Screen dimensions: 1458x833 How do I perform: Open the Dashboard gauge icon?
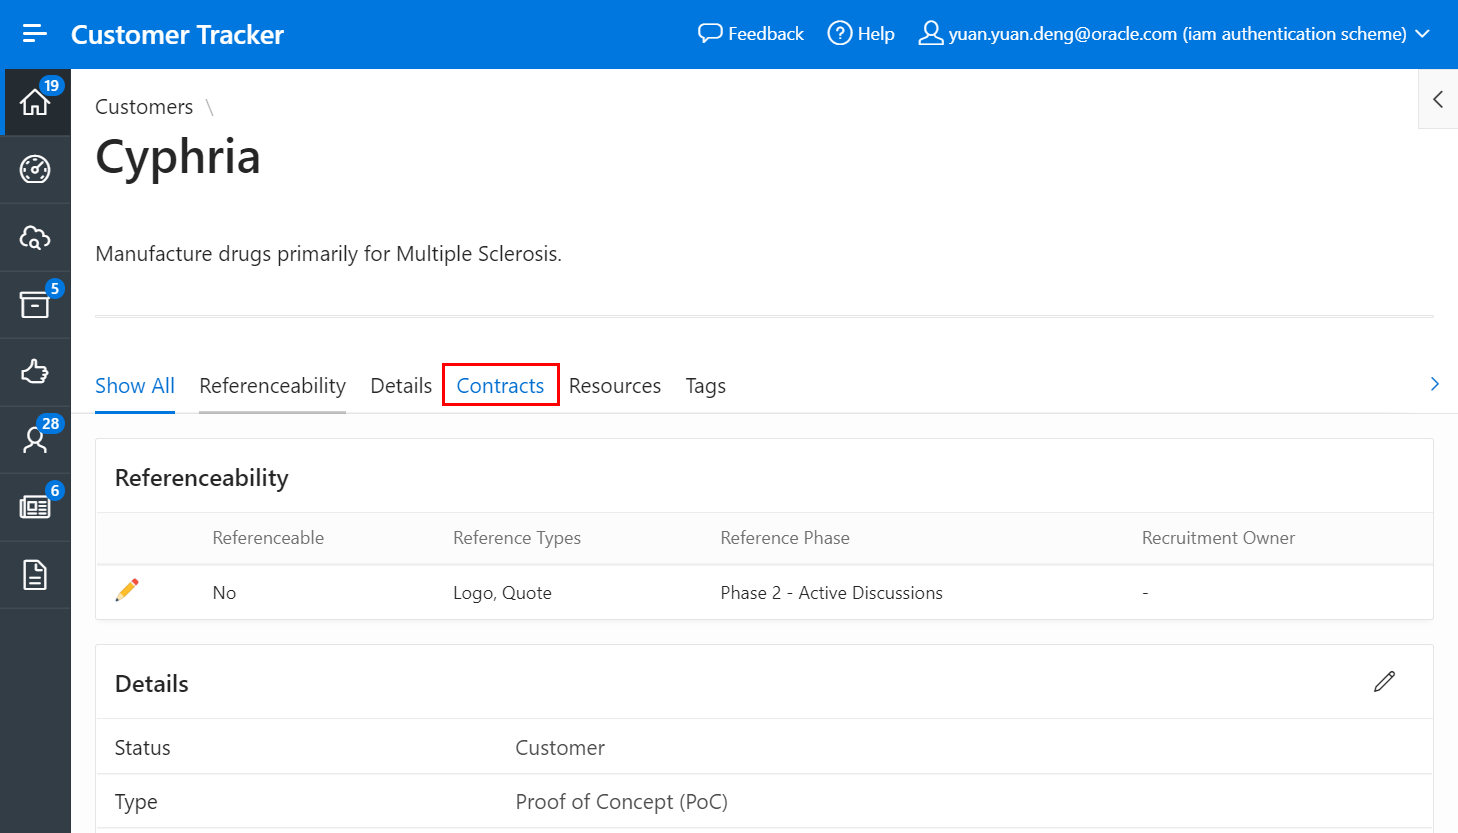click(x=35, y=169)
